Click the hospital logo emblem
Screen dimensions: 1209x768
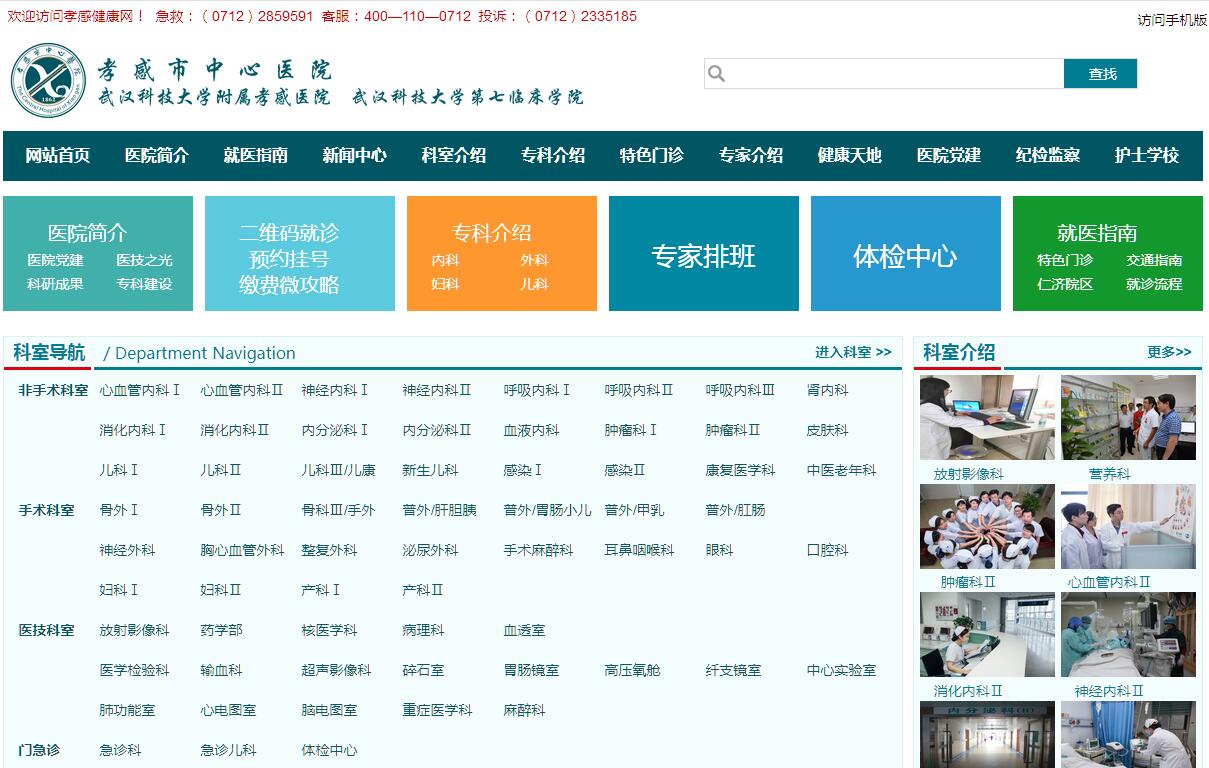pos(50,81)
